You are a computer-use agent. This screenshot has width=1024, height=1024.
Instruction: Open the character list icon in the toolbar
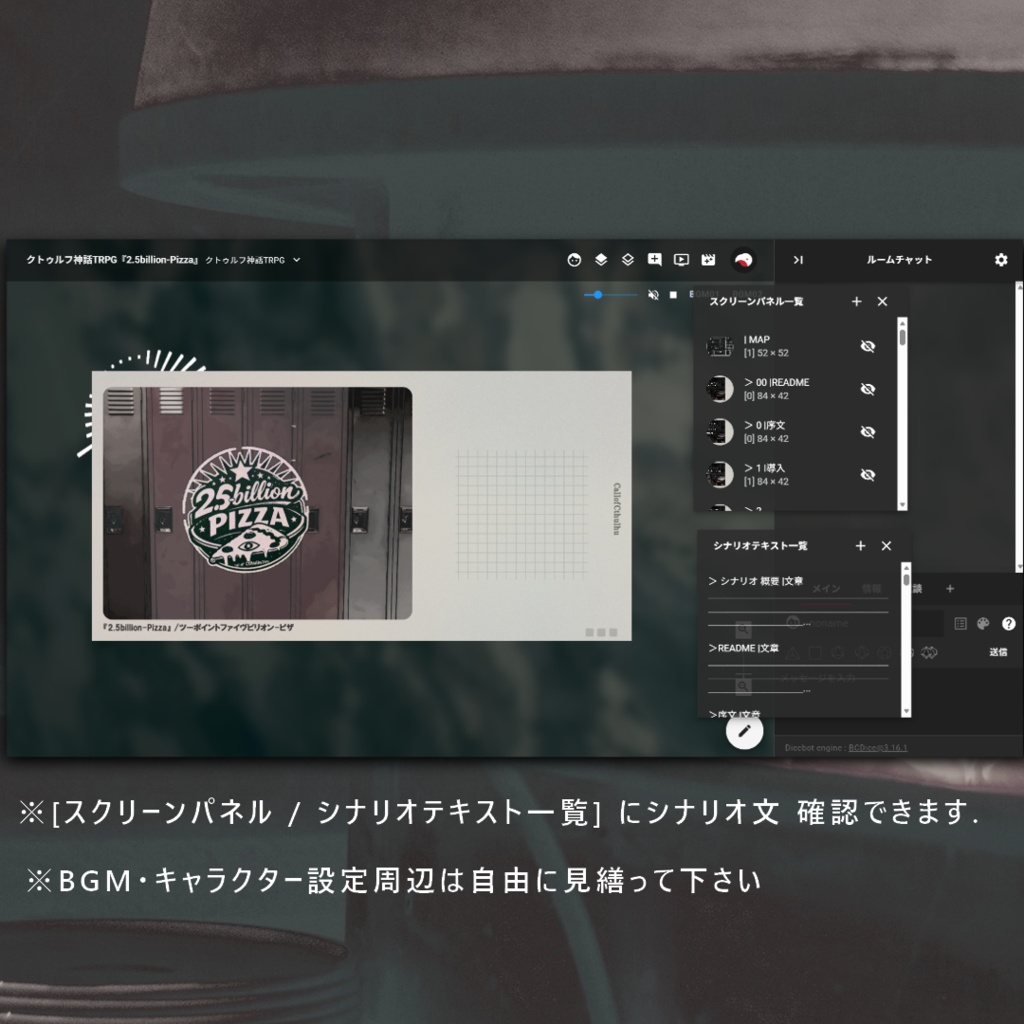pos(574,259)
